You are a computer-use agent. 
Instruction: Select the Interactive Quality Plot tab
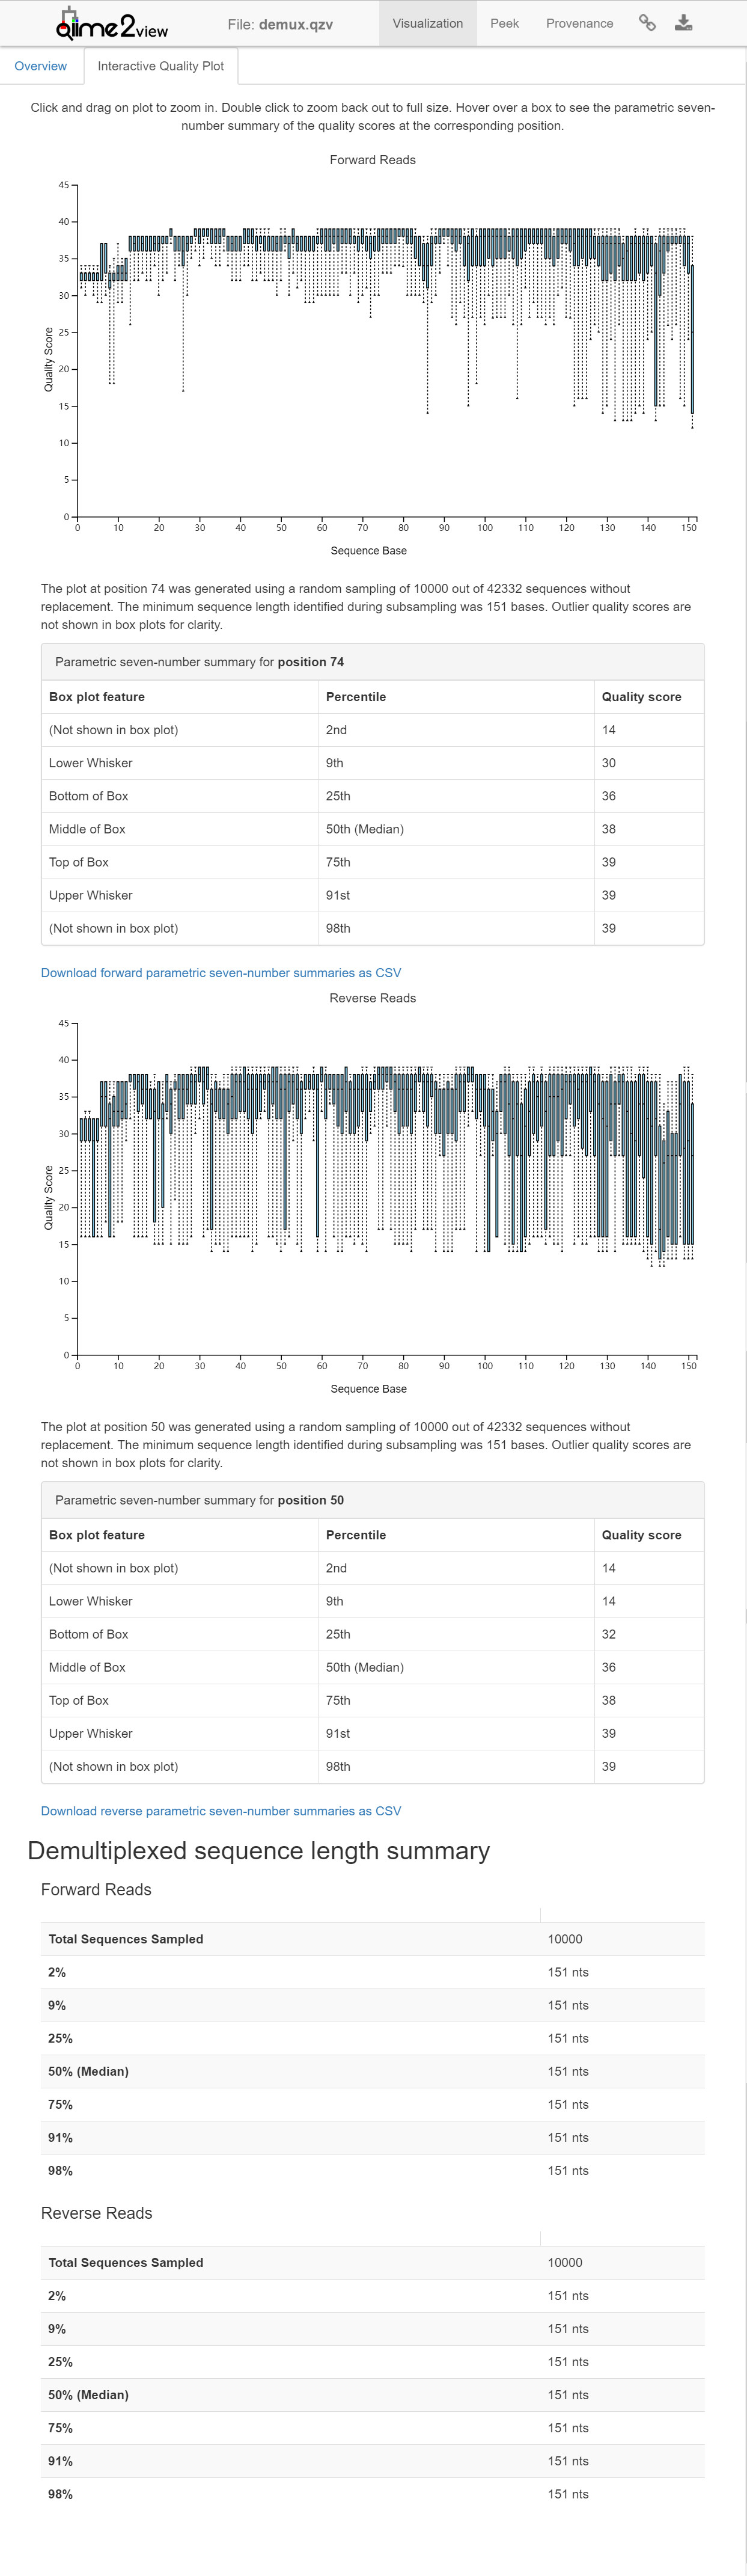point(161,66)
